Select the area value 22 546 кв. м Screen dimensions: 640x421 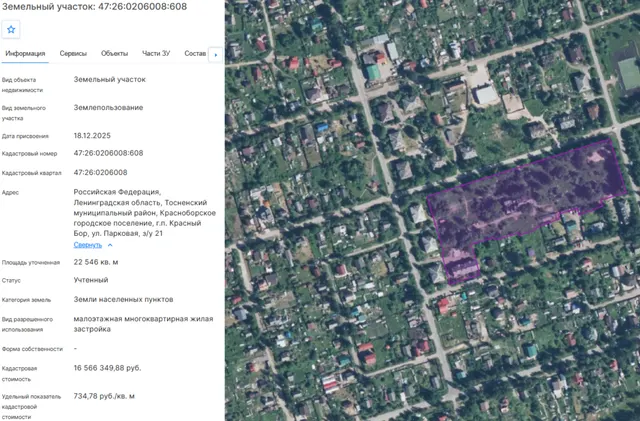click(96, 262)
